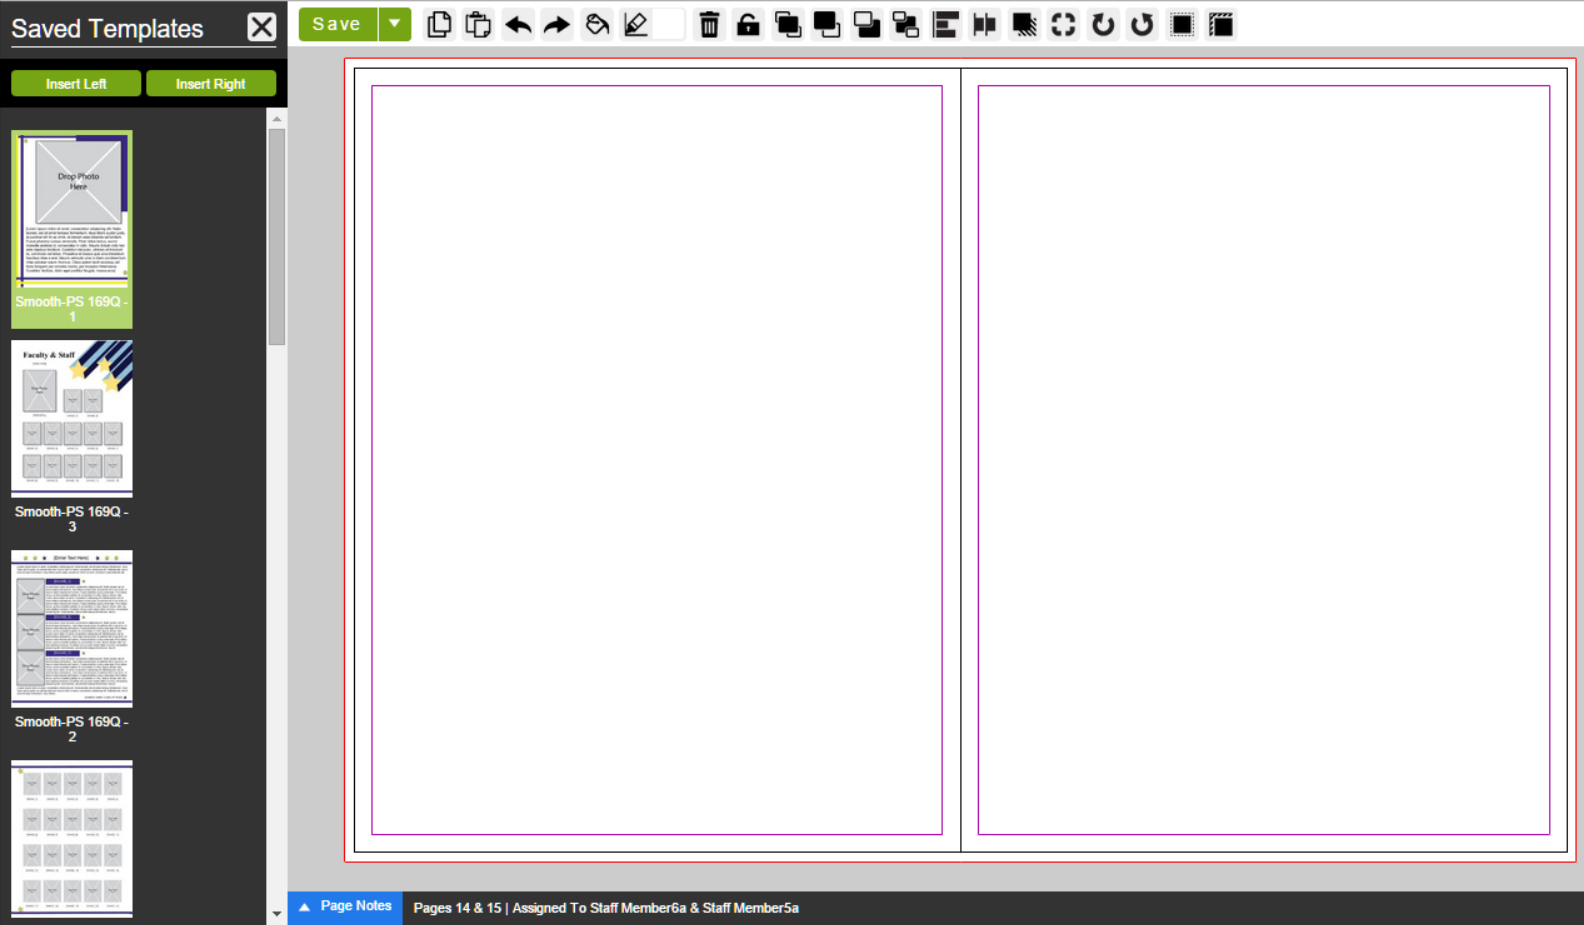Click the green Save button
Viewport: 1584px width, 925px height.
tap(337, 24)
